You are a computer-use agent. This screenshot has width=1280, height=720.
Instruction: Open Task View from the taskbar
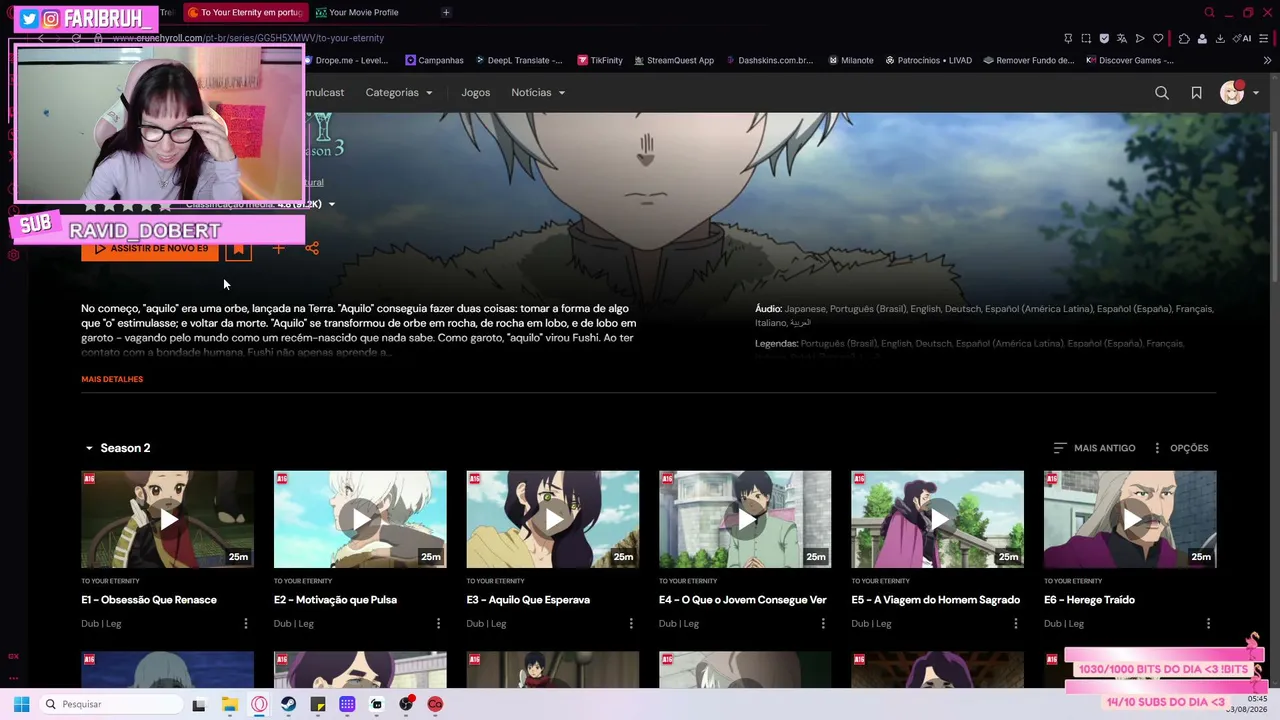tap(199, 704)
